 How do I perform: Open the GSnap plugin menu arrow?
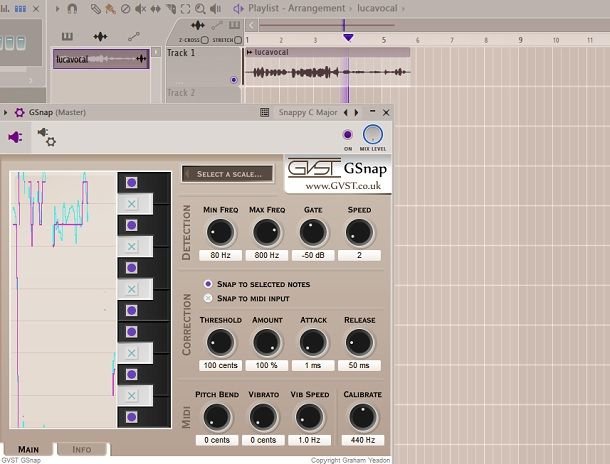pos(5,112)
